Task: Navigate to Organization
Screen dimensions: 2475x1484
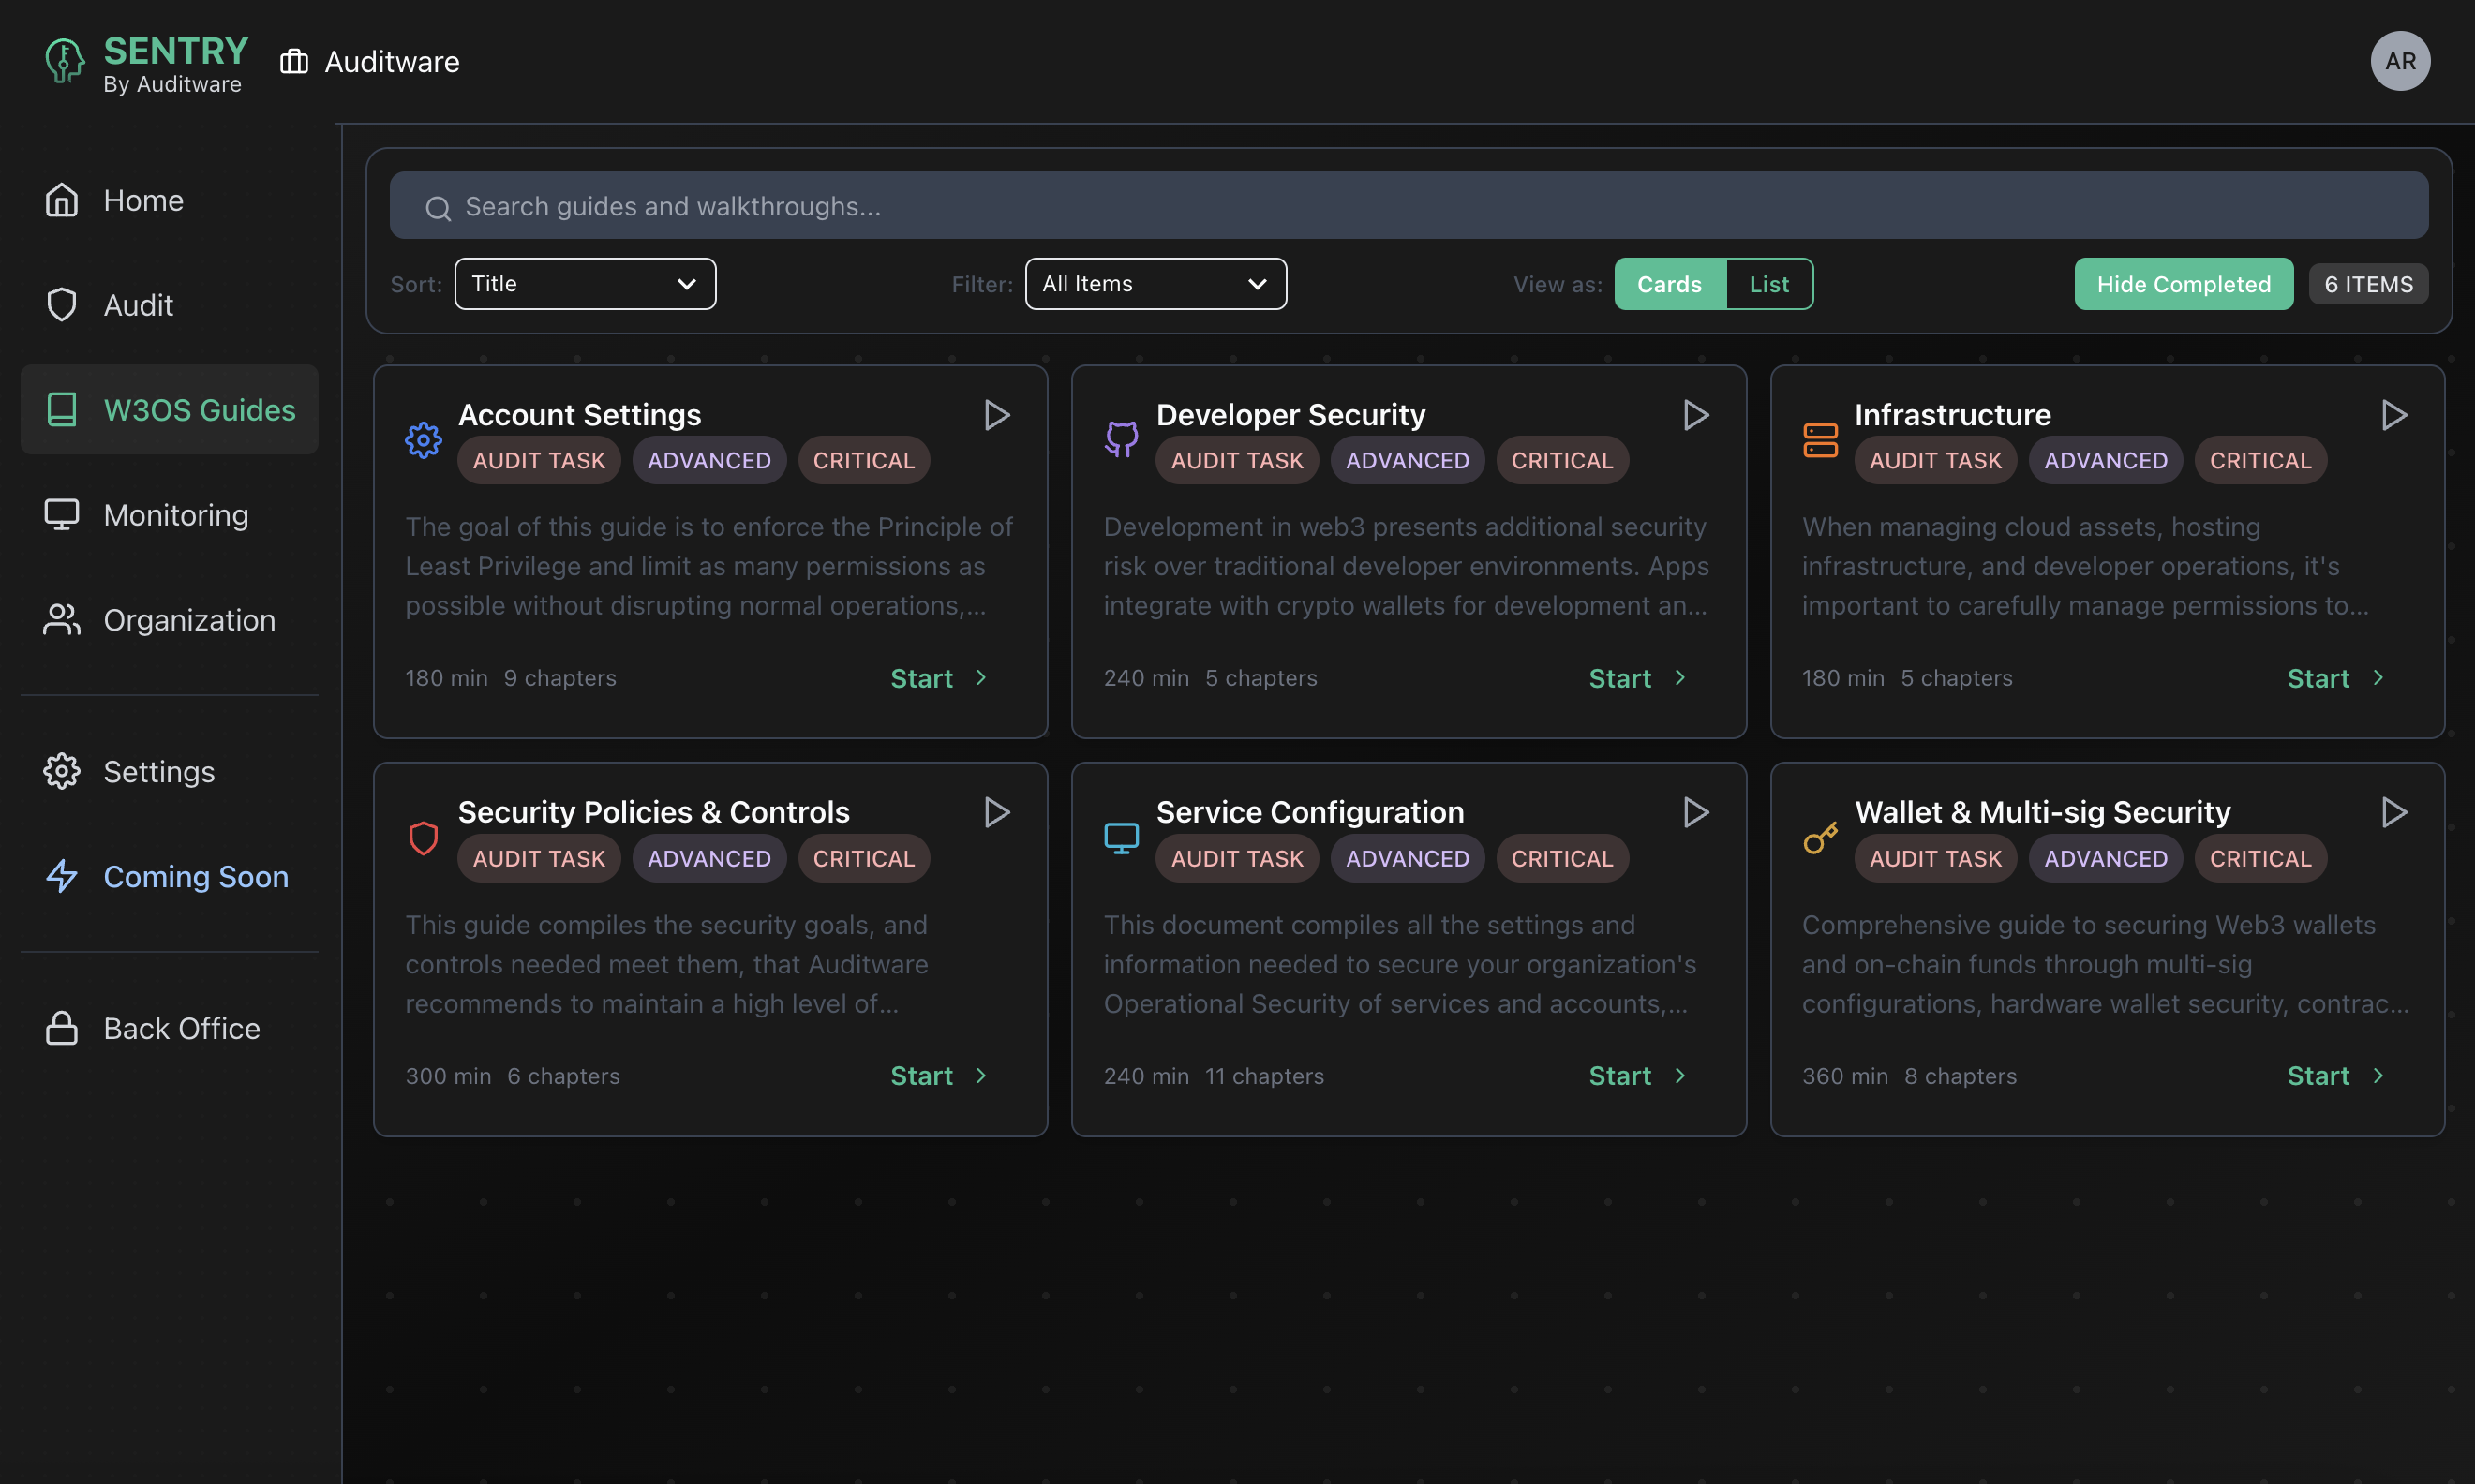Action: pyautogui.click(x=169, y=620)
